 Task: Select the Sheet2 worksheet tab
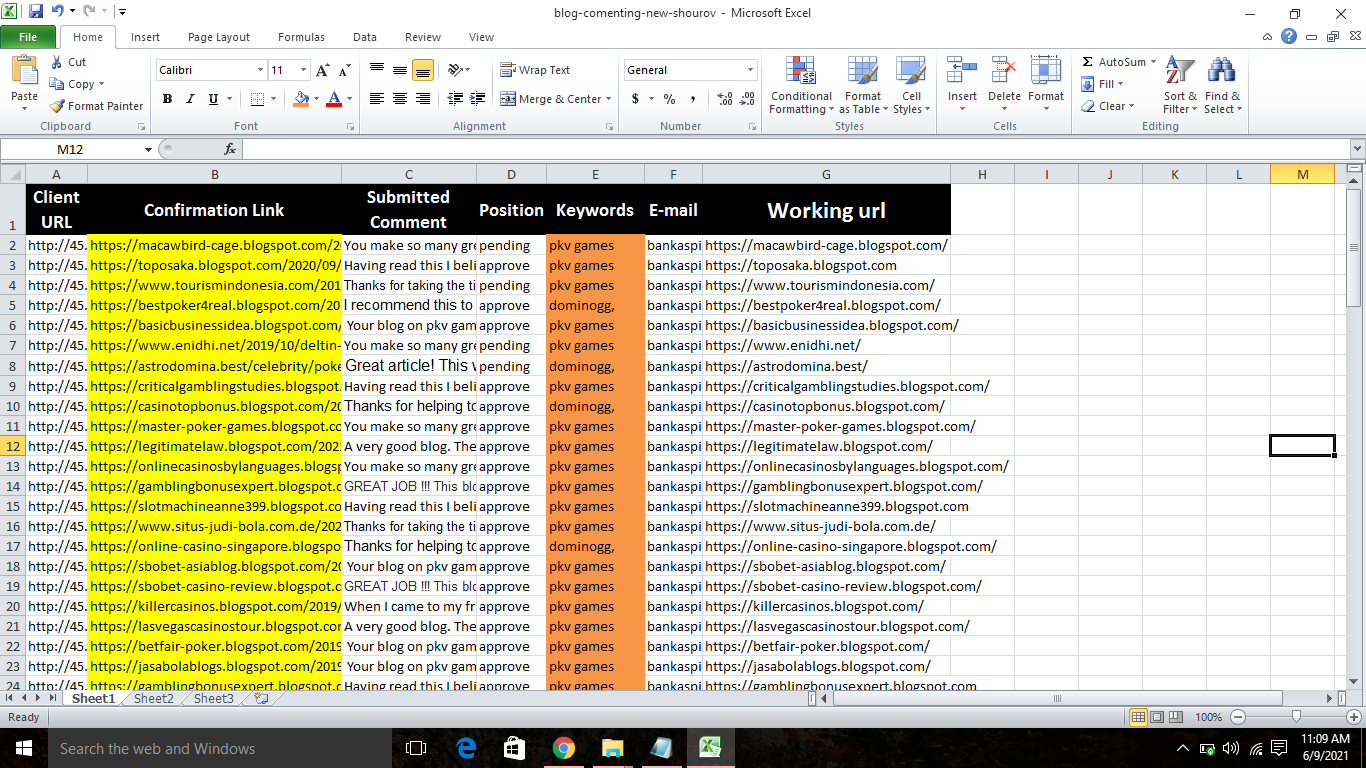153,698
